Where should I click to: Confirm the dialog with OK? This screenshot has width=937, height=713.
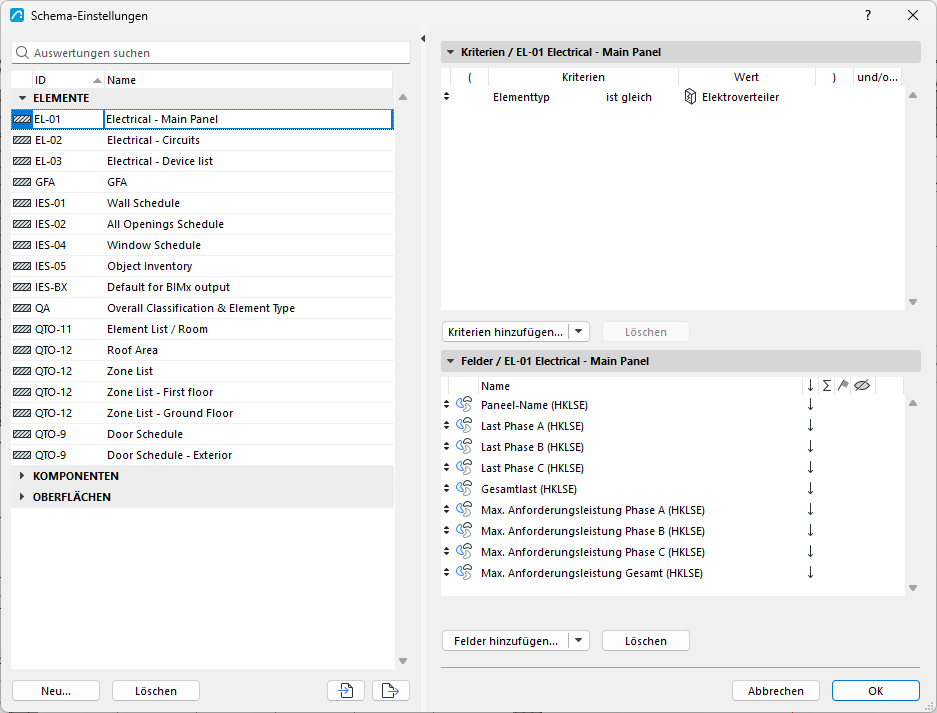pyautogui.click(x=875, y=690)
